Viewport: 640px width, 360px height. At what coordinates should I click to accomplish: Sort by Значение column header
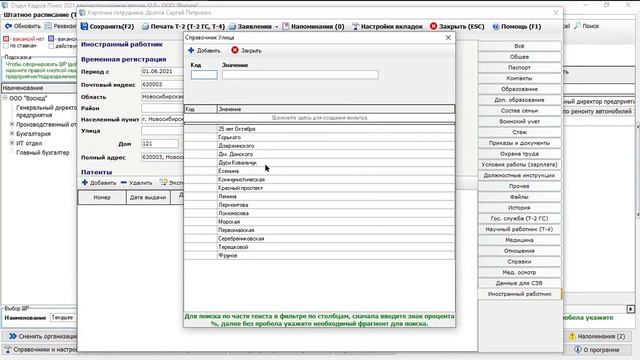click(336, 109)
